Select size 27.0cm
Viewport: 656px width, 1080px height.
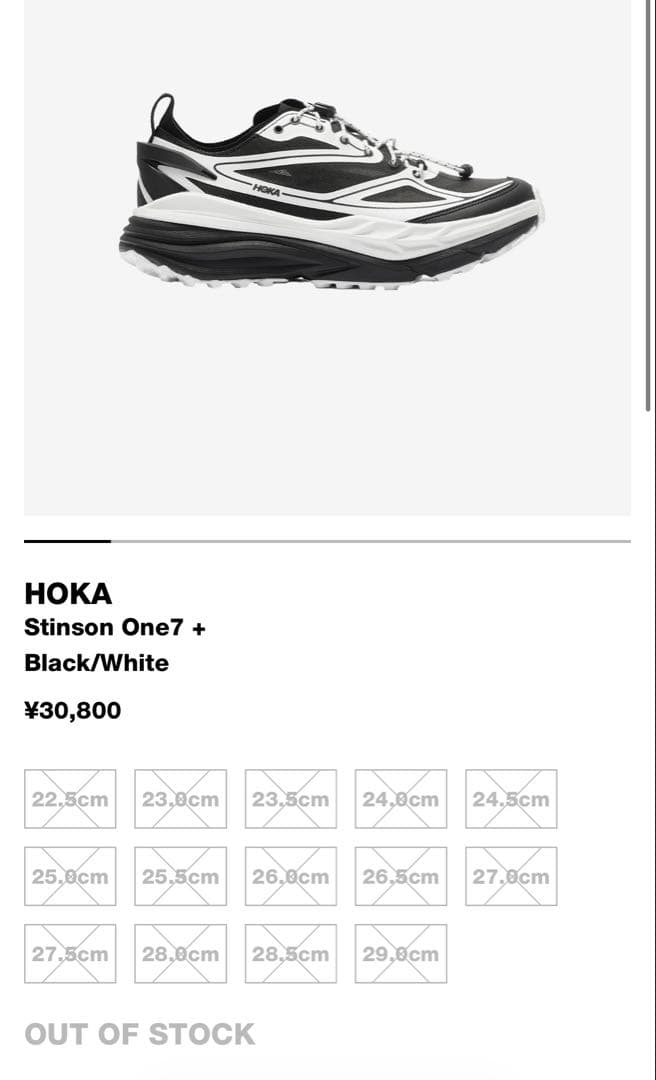[x=509, y=876]
